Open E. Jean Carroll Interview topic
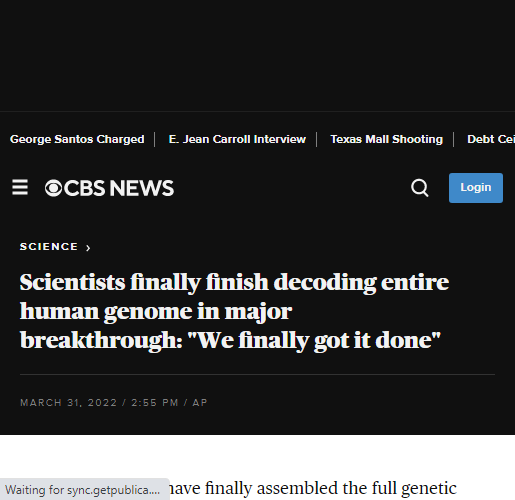 click(x=237, y=139)
